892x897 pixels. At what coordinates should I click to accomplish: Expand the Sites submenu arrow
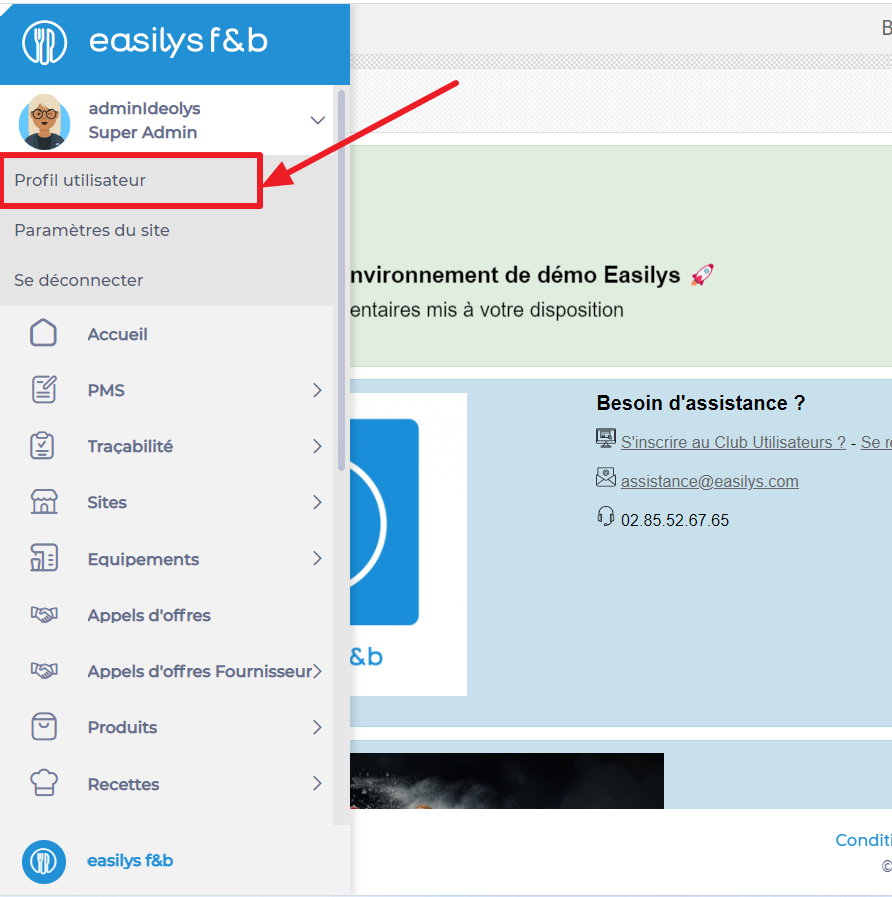(318, 502)
